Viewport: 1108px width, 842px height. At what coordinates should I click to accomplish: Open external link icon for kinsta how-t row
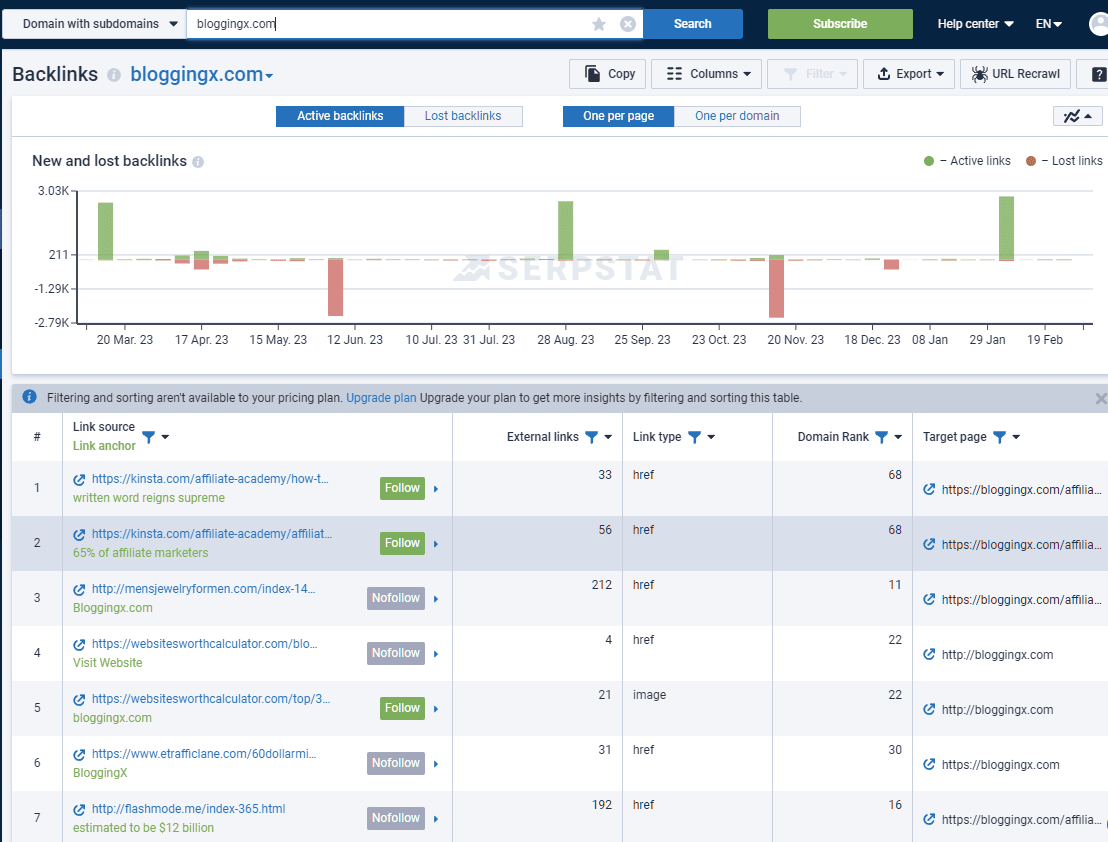tap(79, 480)
